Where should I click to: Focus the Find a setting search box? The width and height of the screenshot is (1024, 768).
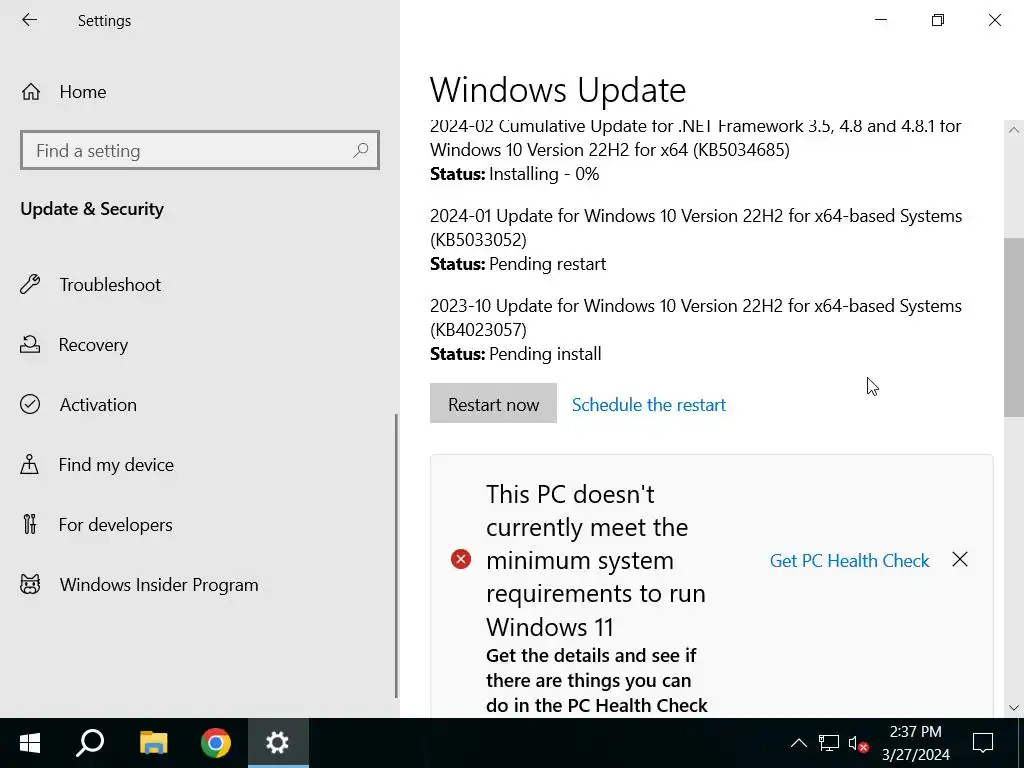(200, 151)
